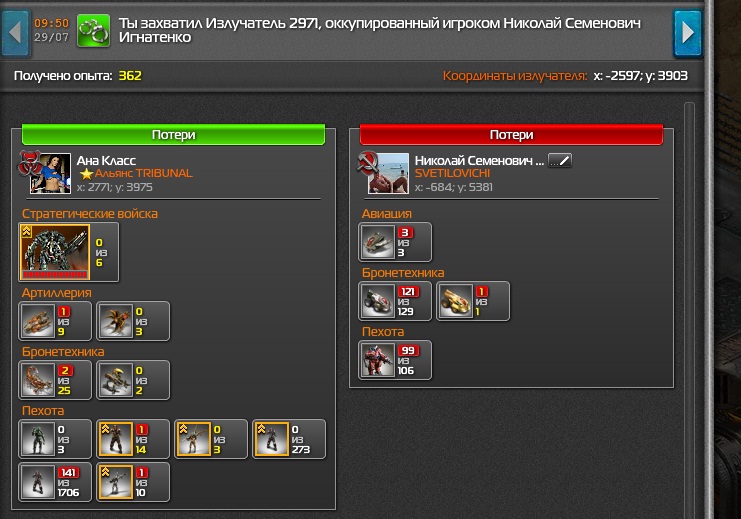
Task: Select enemy gold armor unit 1 of 1
Action: click(473, 301)
